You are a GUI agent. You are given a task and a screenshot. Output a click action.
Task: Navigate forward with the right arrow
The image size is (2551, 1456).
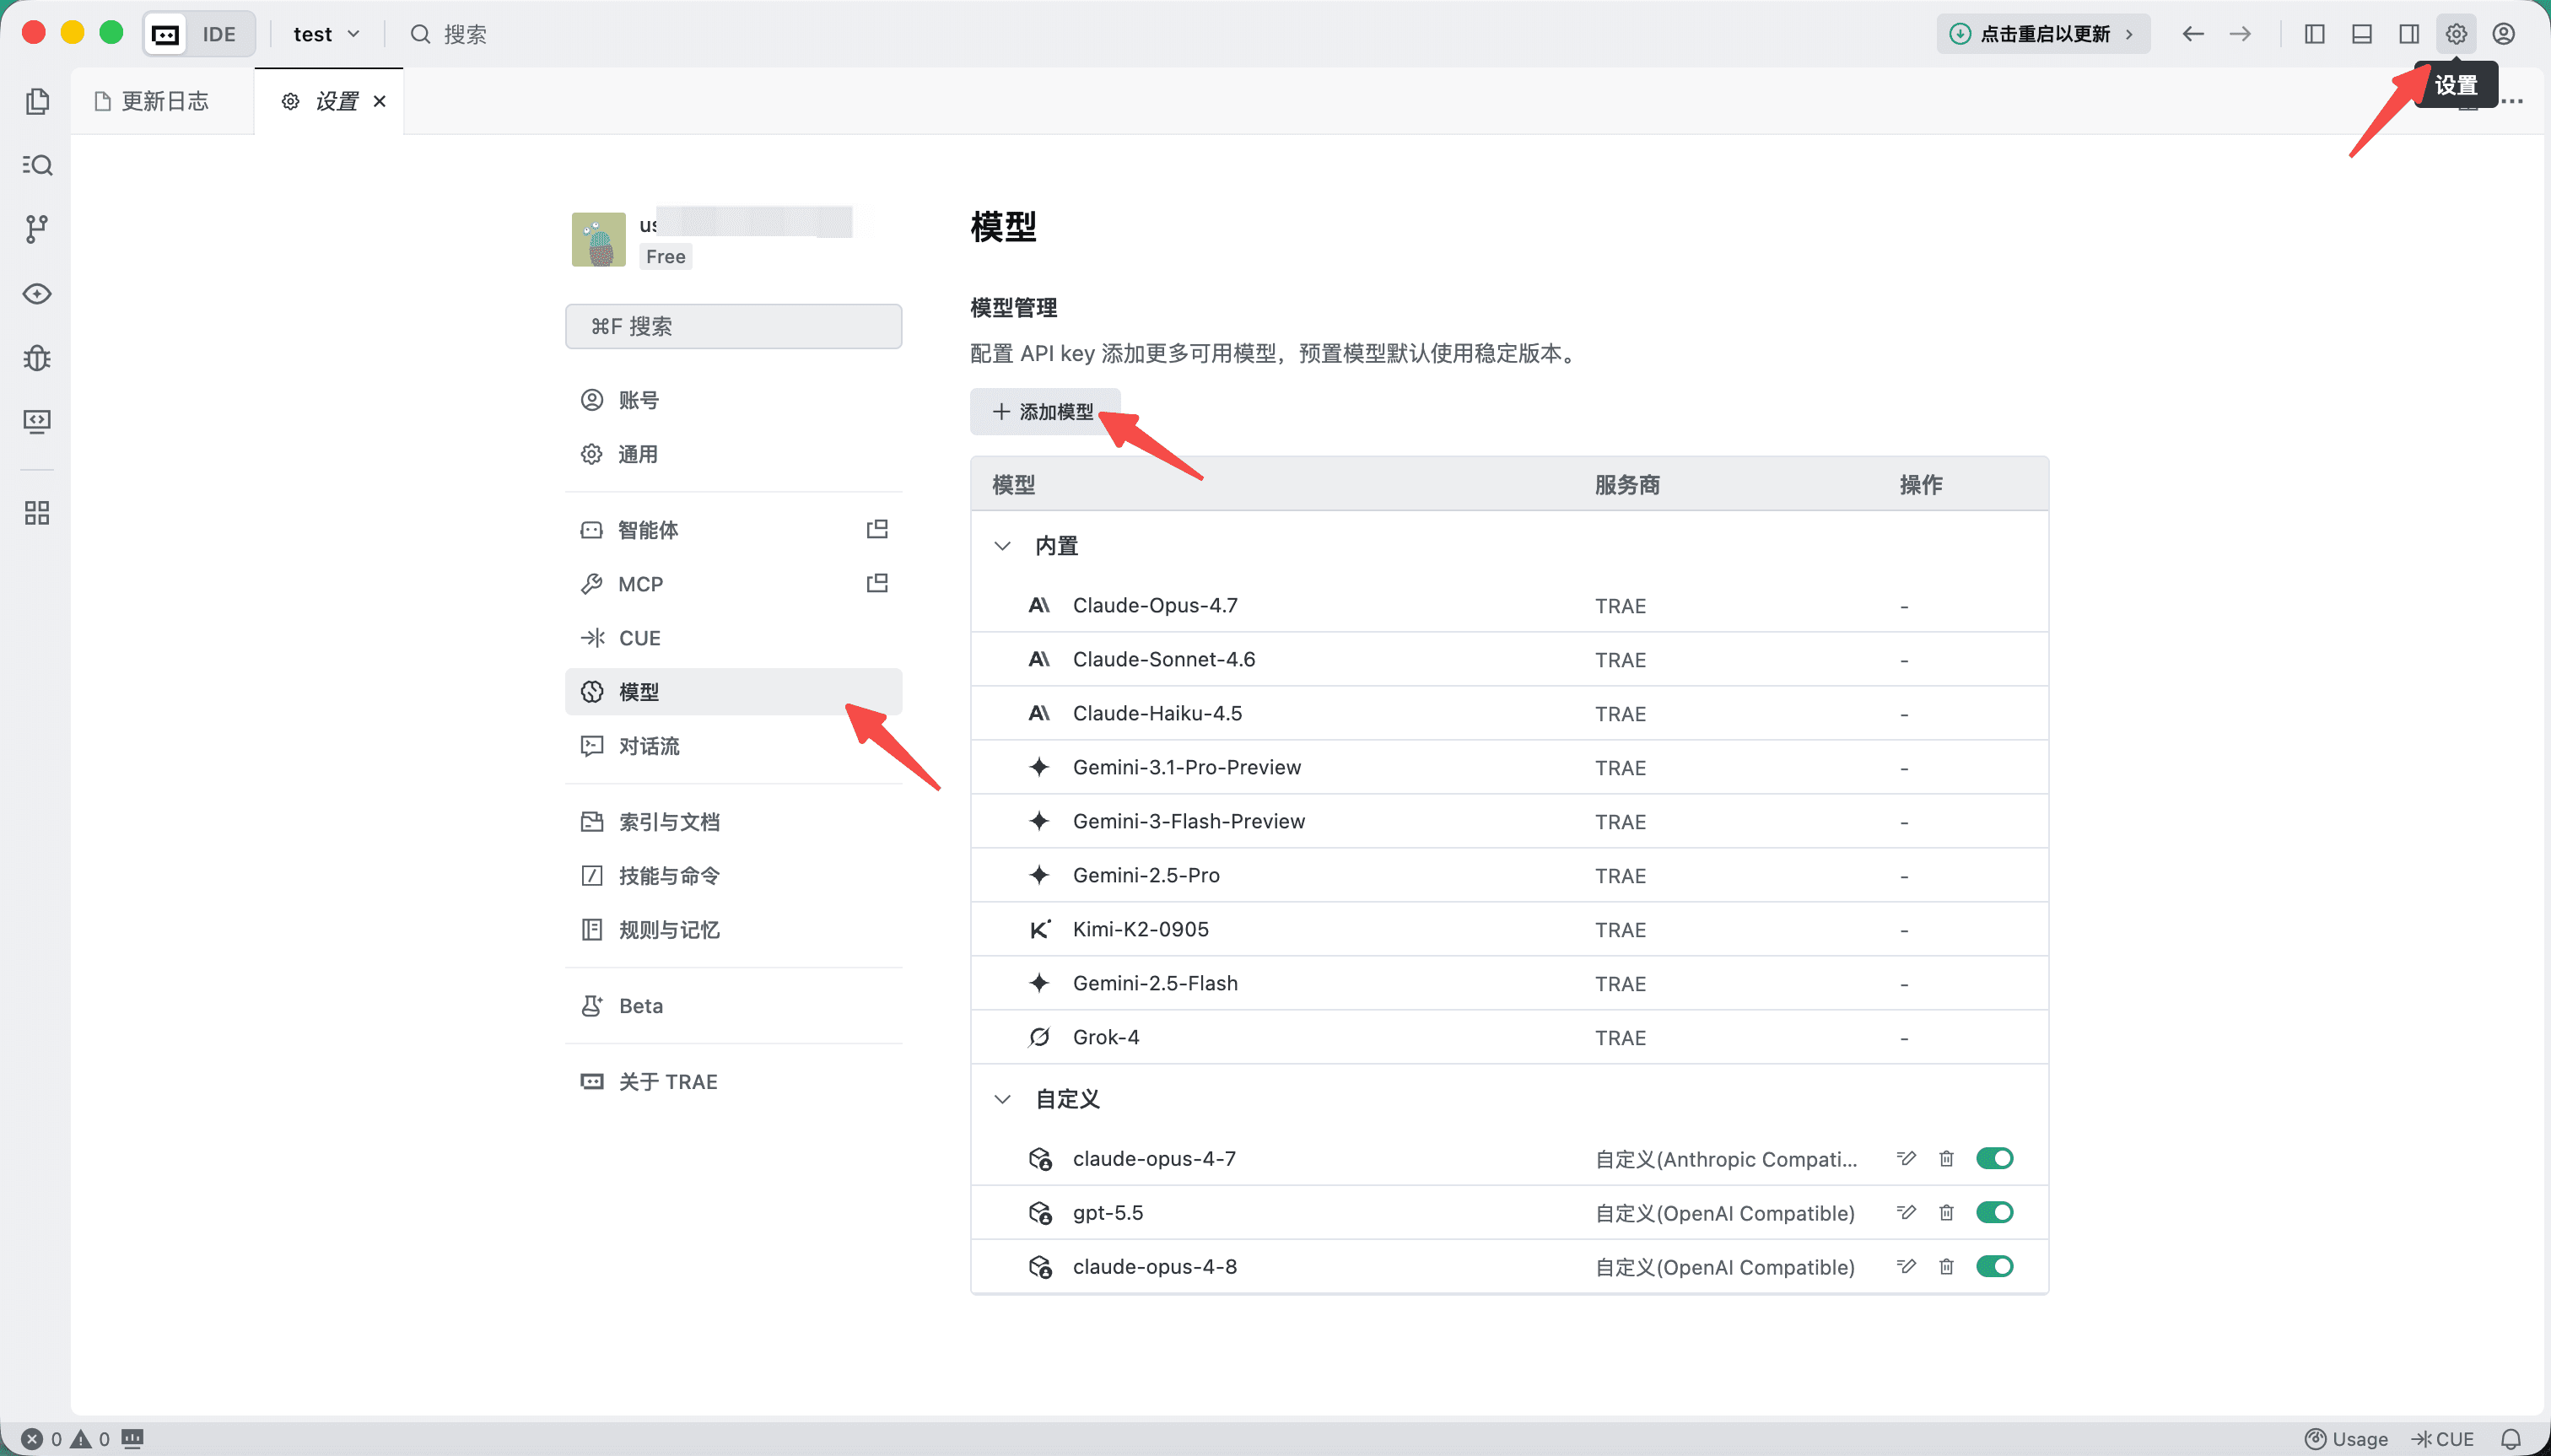(2240, 34)
